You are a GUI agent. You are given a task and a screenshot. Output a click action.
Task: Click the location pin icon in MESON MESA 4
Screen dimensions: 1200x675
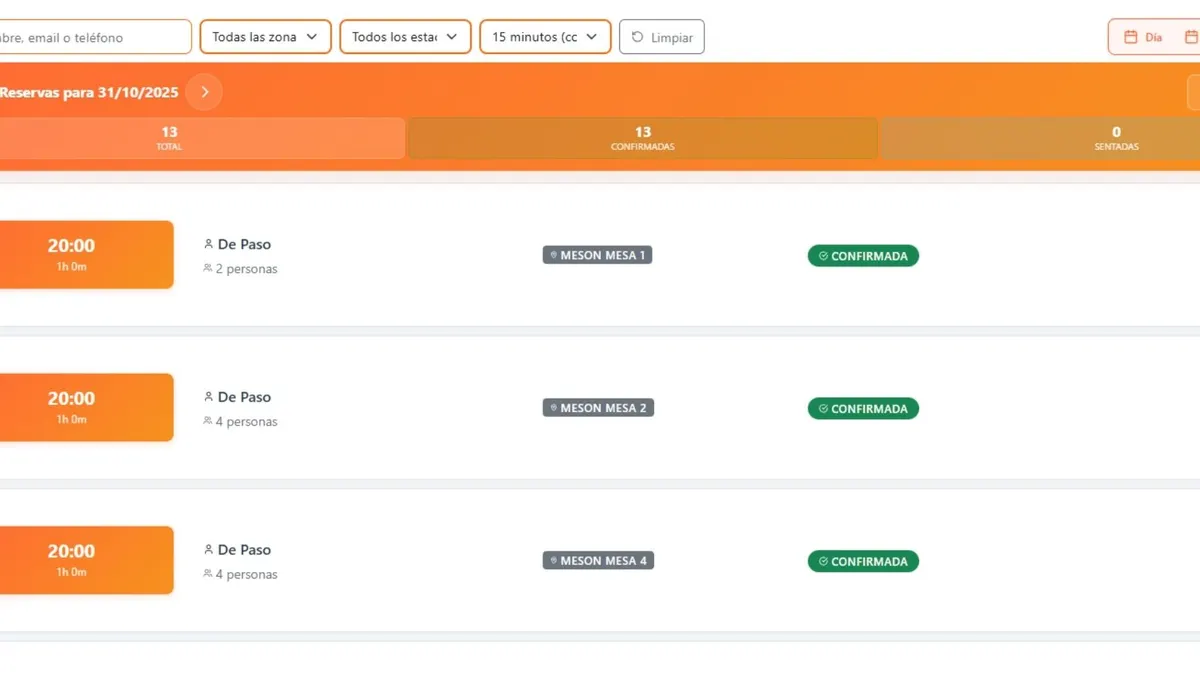553,562
